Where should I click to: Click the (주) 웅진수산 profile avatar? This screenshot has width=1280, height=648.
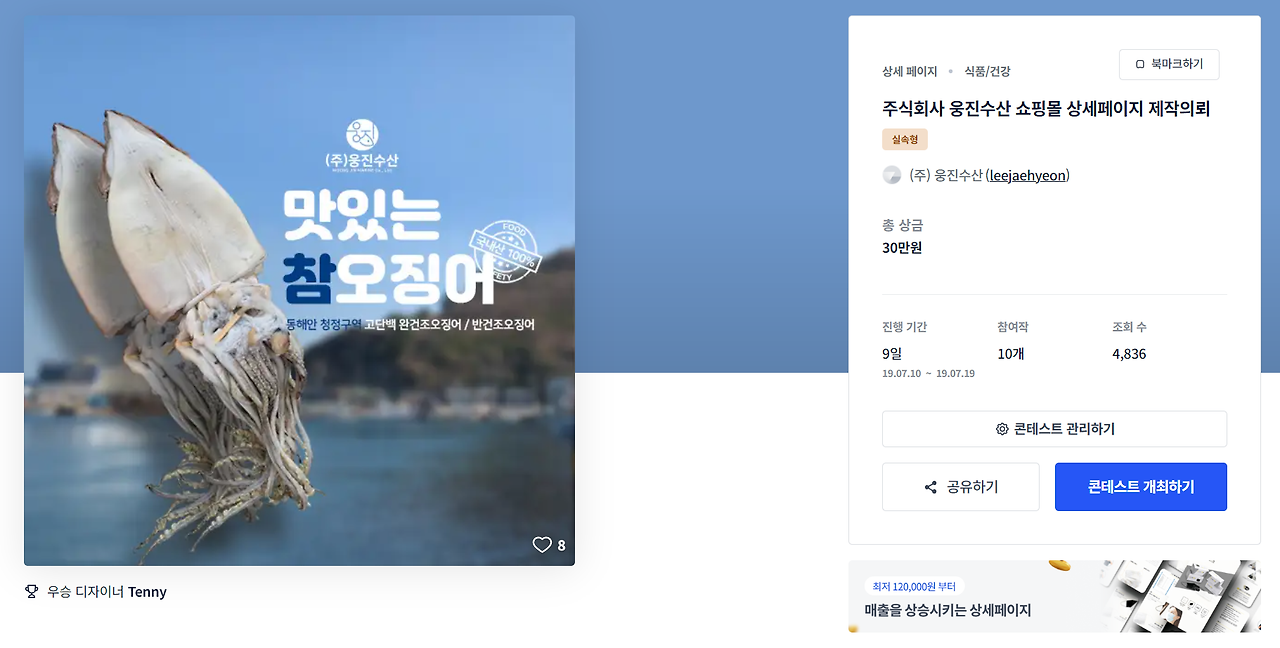tap(892, 175)
